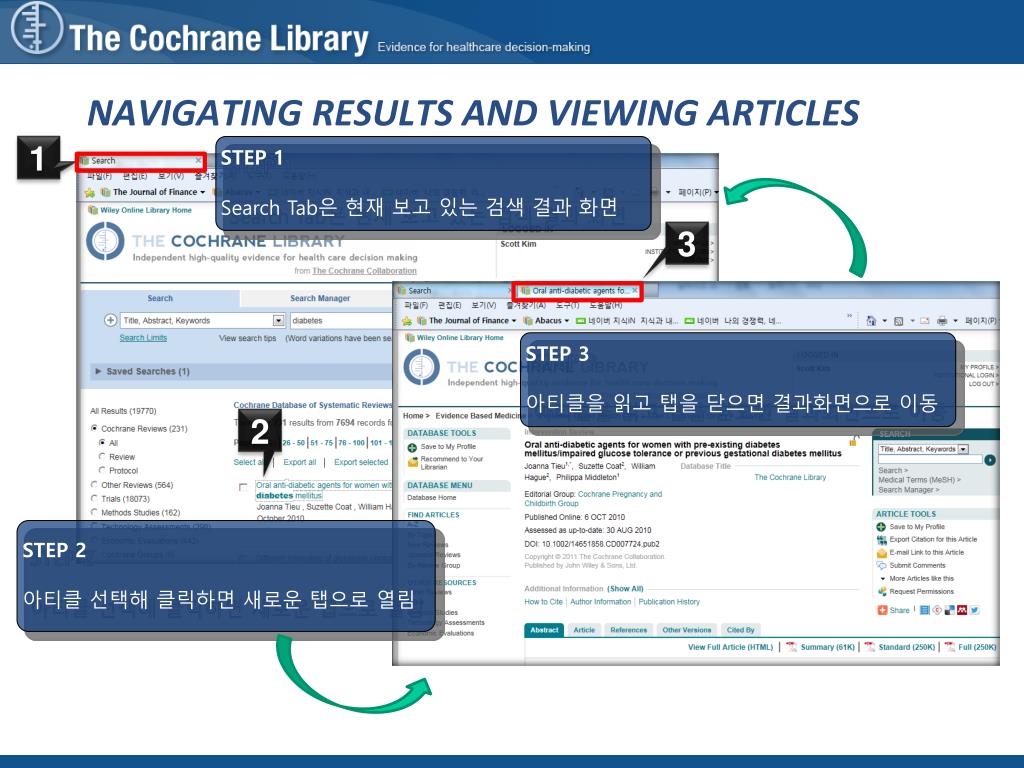The width and height of the screenshot is (1024, 768).
Task: Open the Cited By tab
Action: (x=741, y=630)
